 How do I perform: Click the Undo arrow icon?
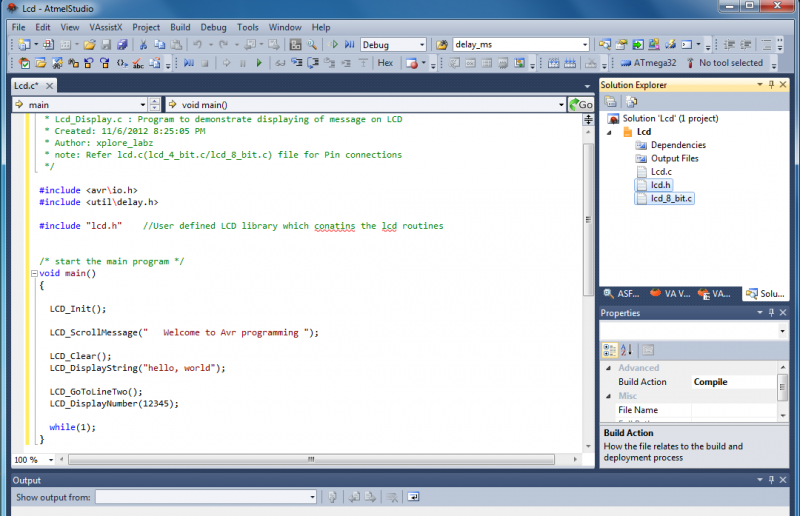pos(197,45)
